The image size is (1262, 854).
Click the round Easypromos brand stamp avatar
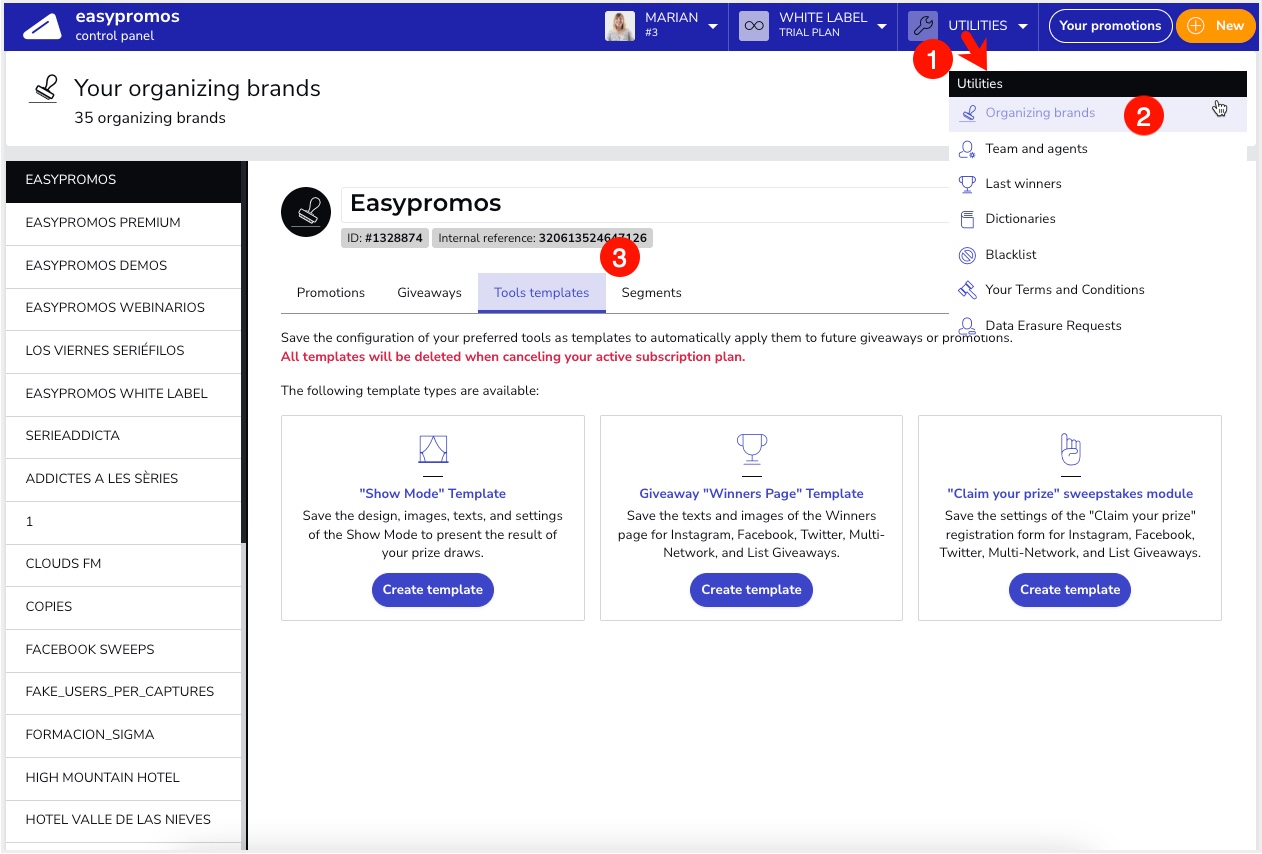[x=306, y=212]
